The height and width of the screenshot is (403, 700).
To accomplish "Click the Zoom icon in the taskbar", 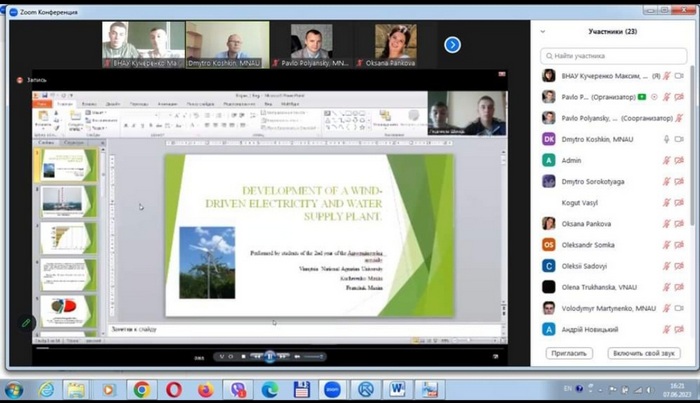I will click(333, 390).
